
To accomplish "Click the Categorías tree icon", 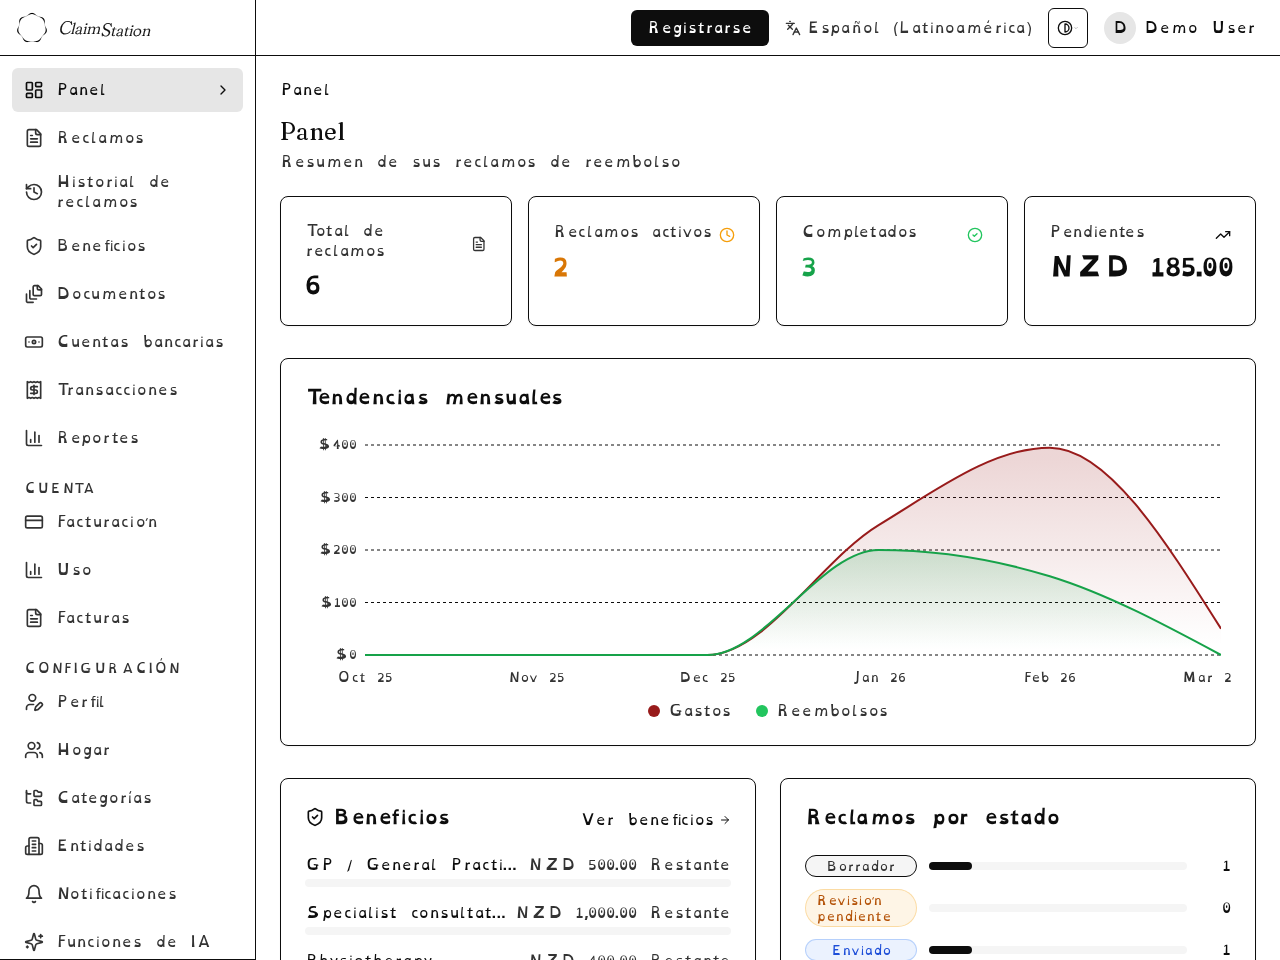I will [34, 798].
